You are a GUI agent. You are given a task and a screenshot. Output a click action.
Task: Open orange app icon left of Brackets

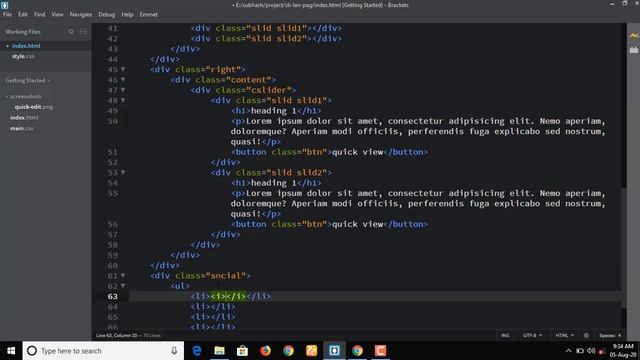[x=311, y=351]
